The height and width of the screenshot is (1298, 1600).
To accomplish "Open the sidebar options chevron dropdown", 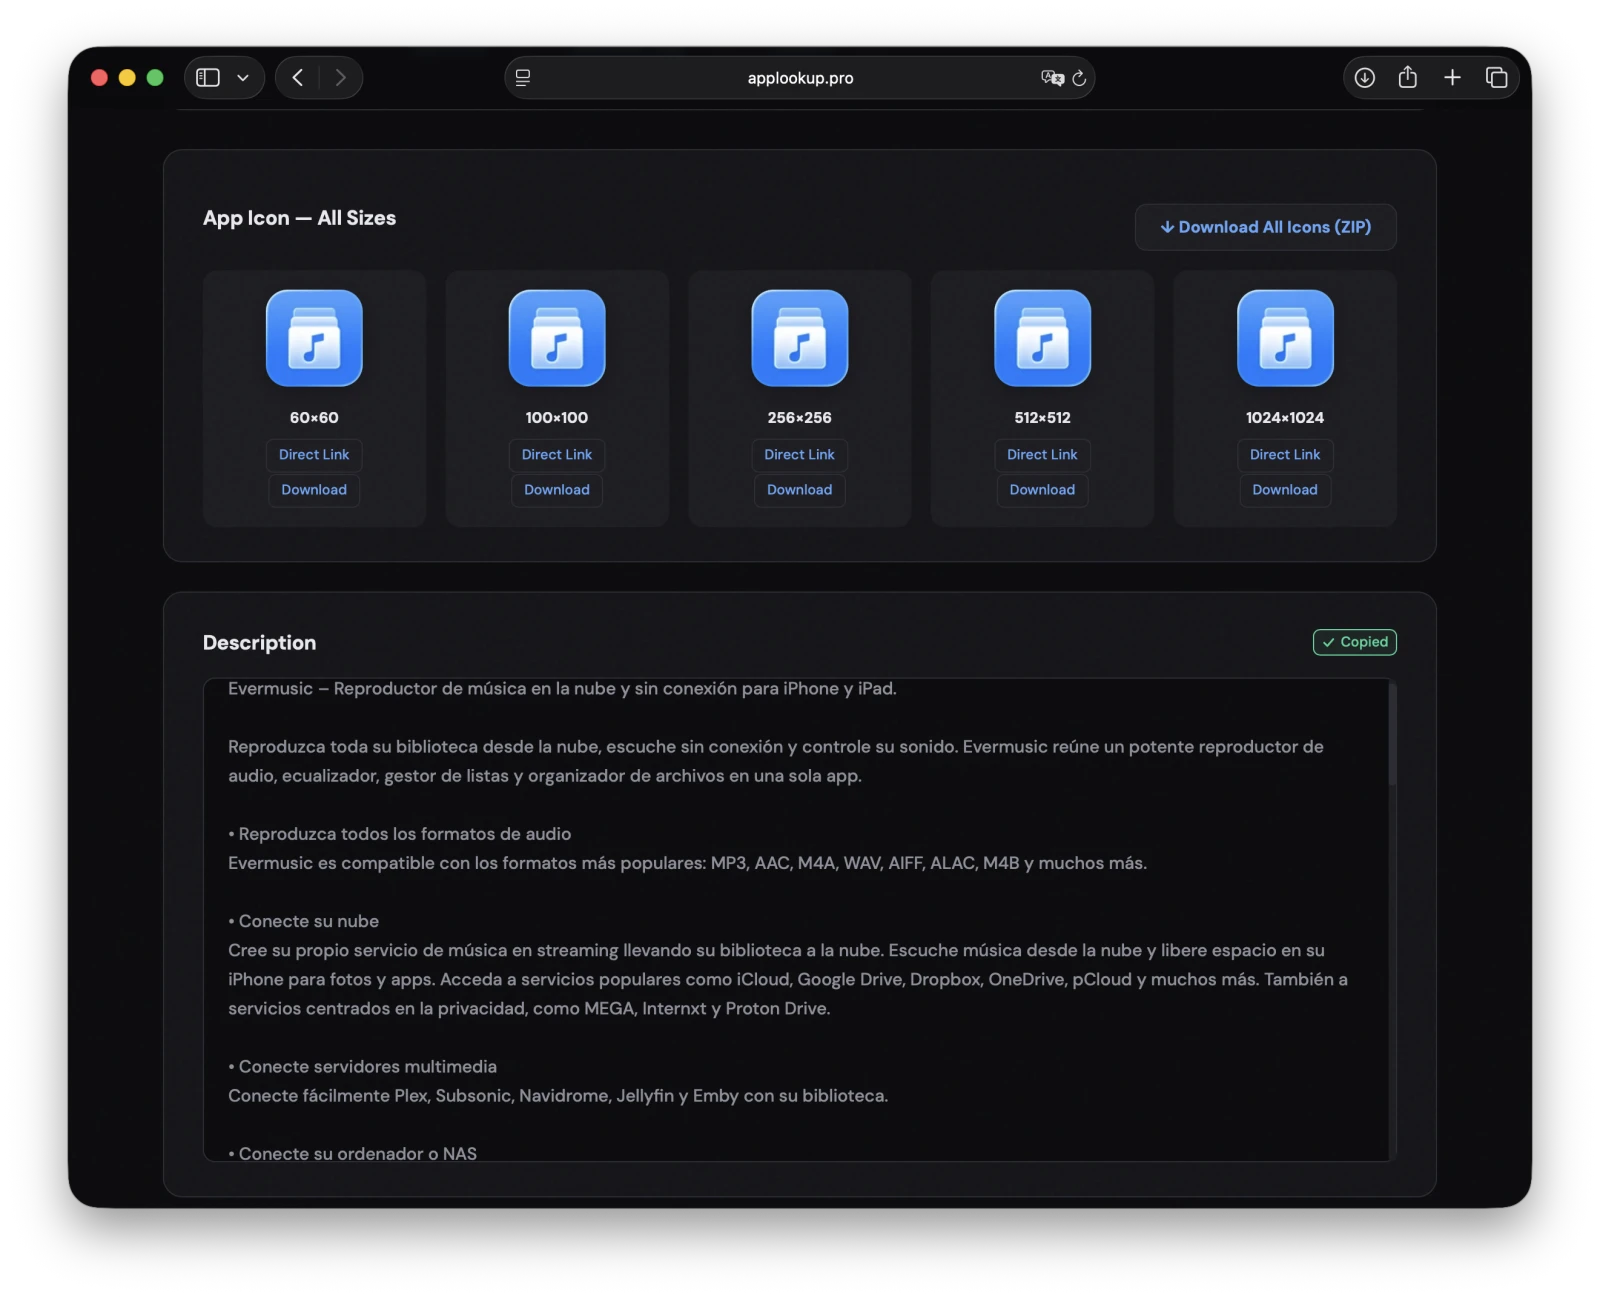I will (x=243, y=78).
